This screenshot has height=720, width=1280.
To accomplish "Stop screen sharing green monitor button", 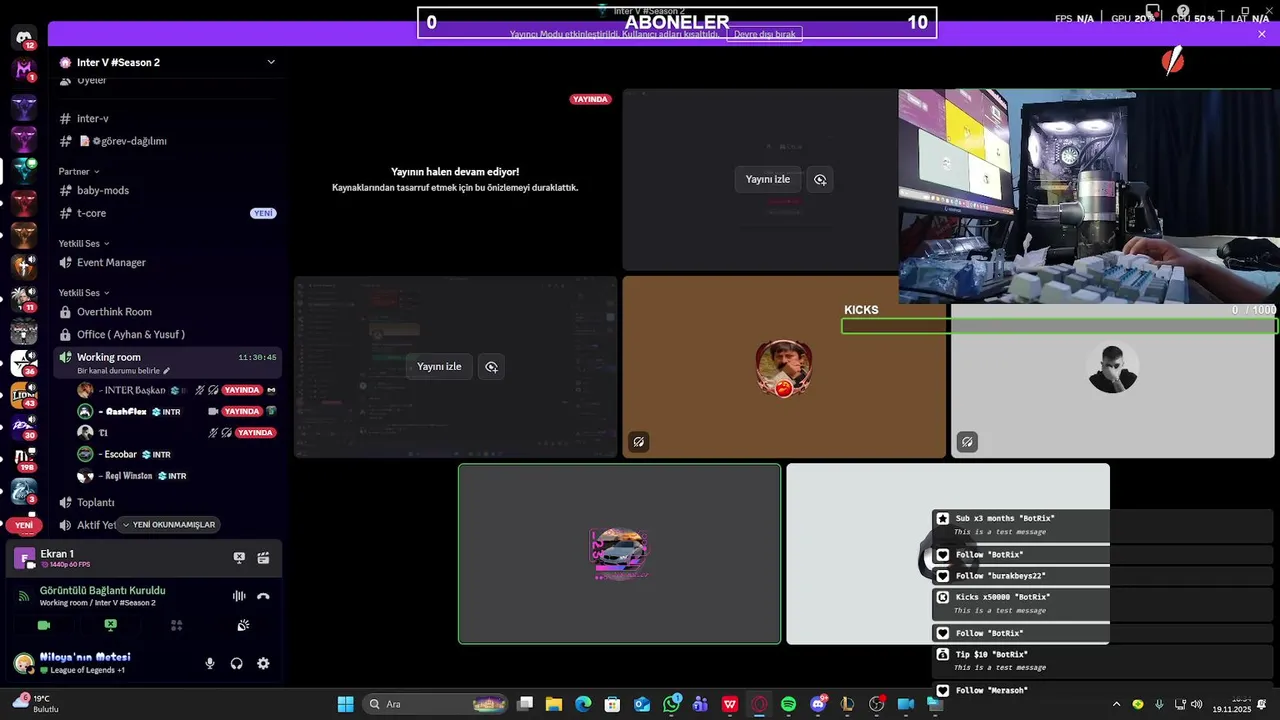I will [x=111, y=625].
